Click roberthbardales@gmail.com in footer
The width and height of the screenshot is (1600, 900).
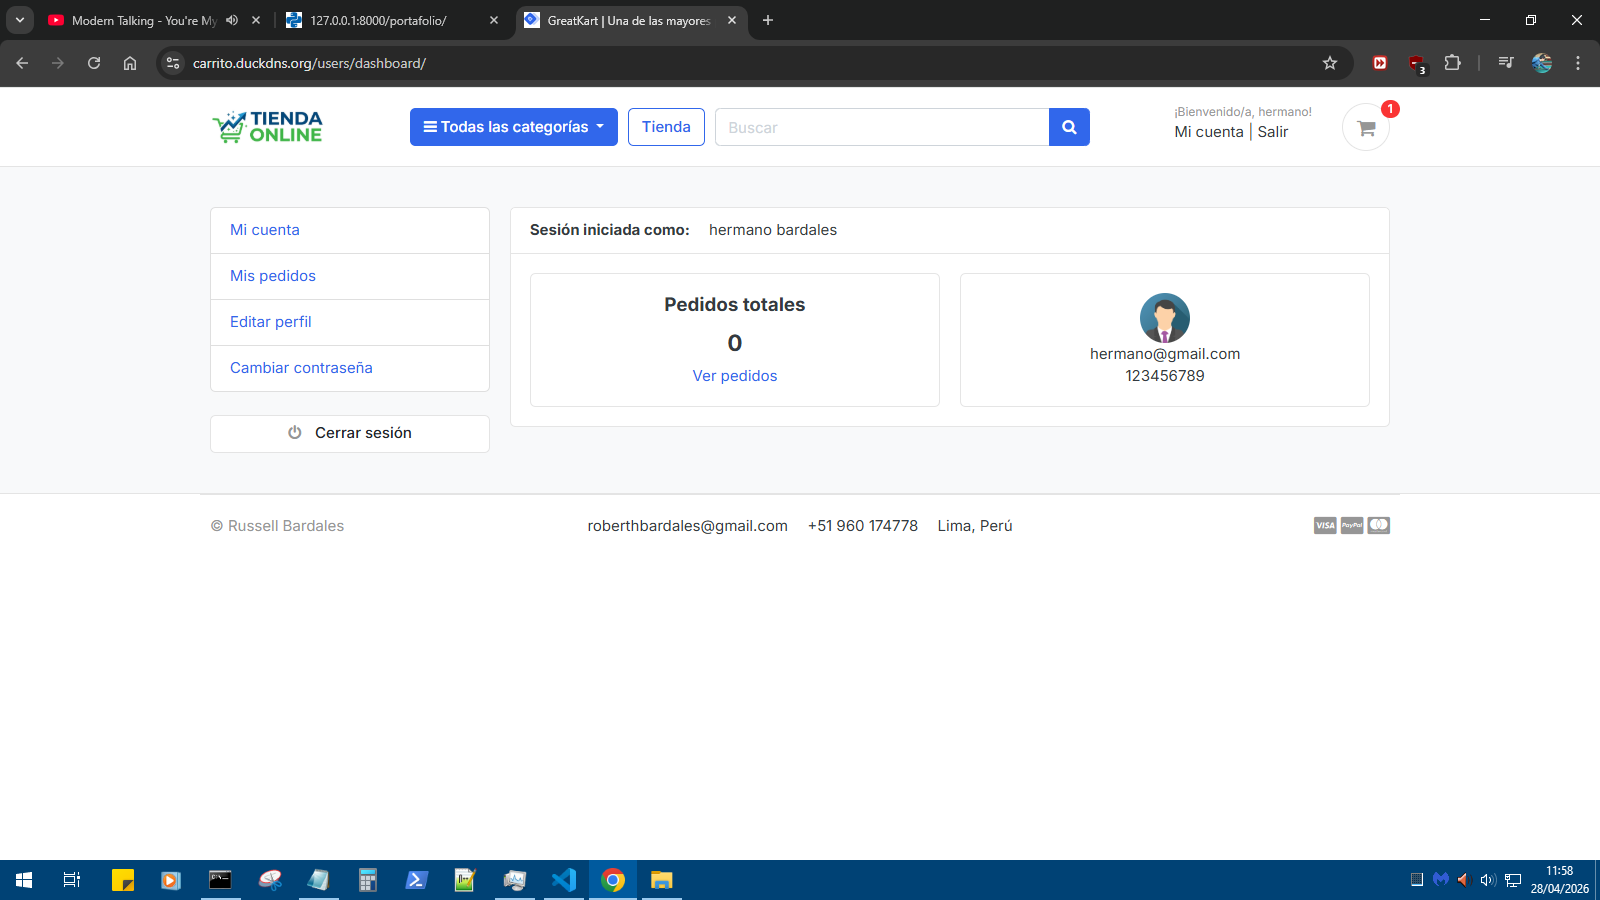[x=688, y=526]
